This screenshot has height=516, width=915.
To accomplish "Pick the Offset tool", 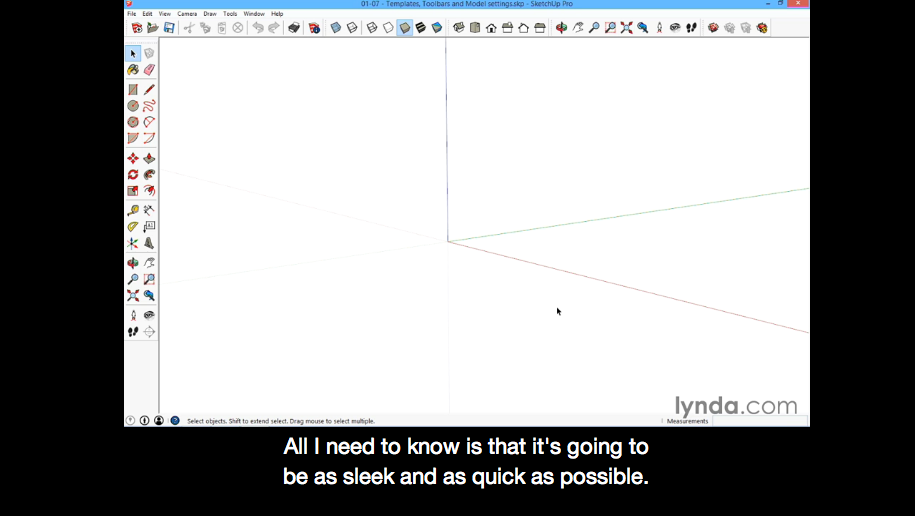I will 149,191.
